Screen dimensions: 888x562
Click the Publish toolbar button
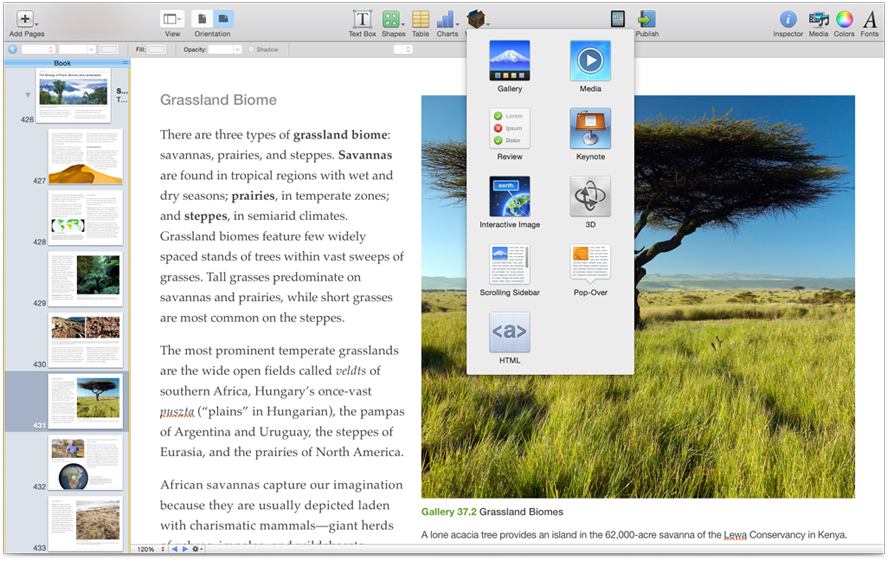646,19
